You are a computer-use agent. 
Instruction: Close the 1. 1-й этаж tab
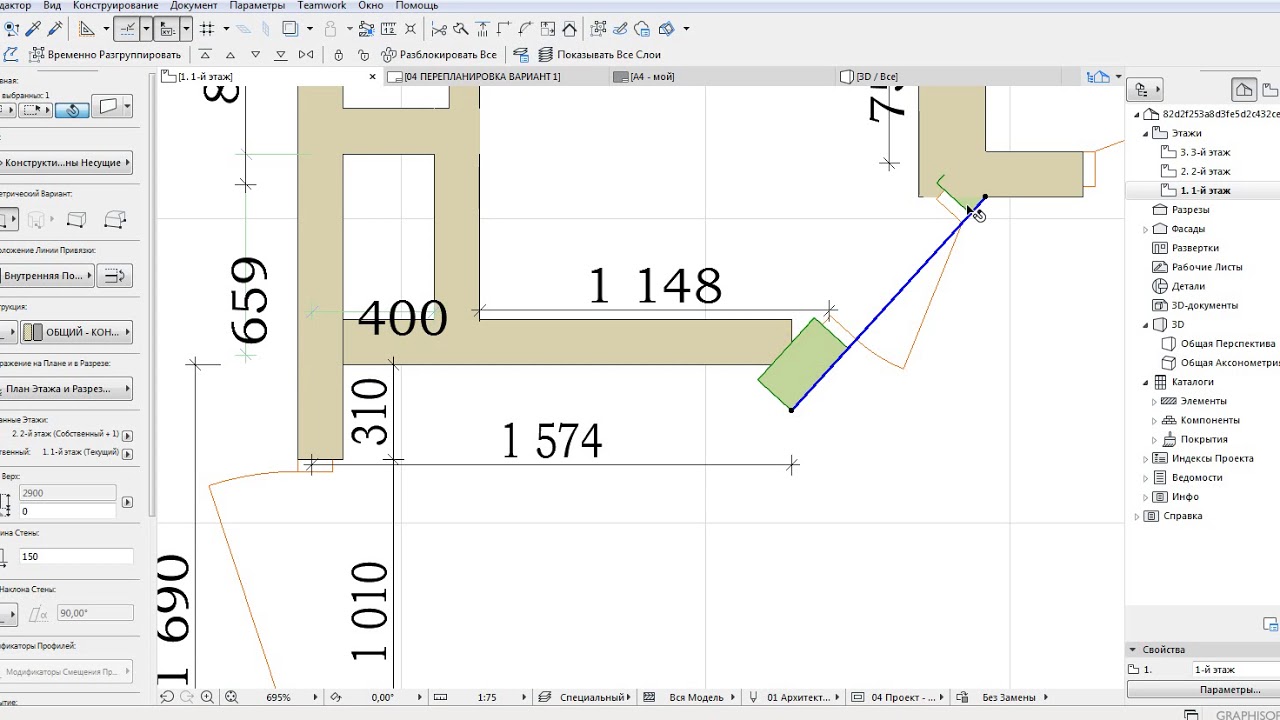373,77
